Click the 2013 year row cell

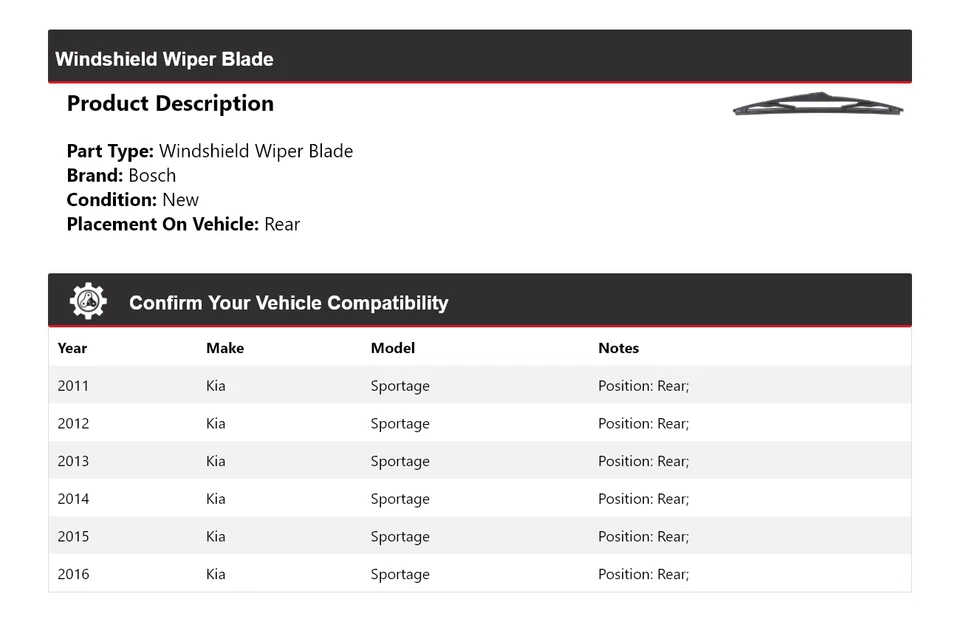point(73,461)
